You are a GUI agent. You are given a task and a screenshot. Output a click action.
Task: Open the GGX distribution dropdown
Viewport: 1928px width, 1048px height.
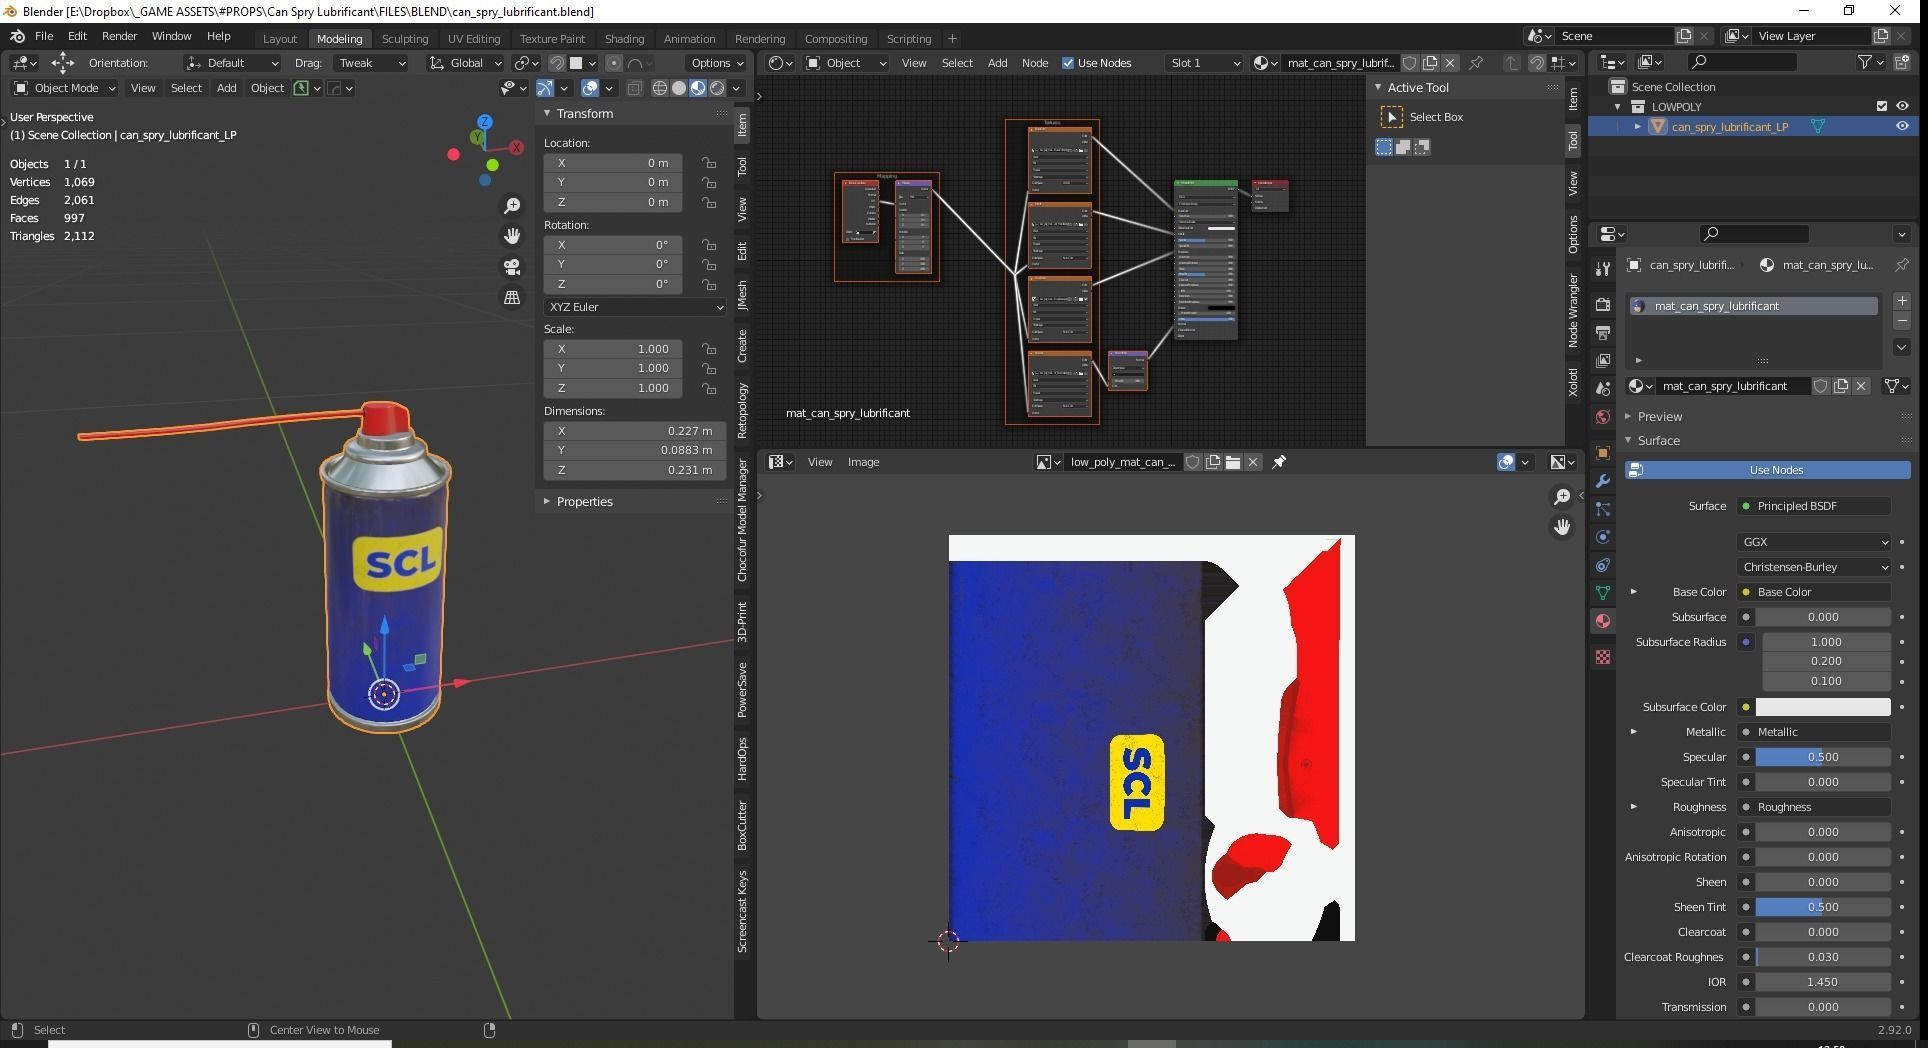1813,542
